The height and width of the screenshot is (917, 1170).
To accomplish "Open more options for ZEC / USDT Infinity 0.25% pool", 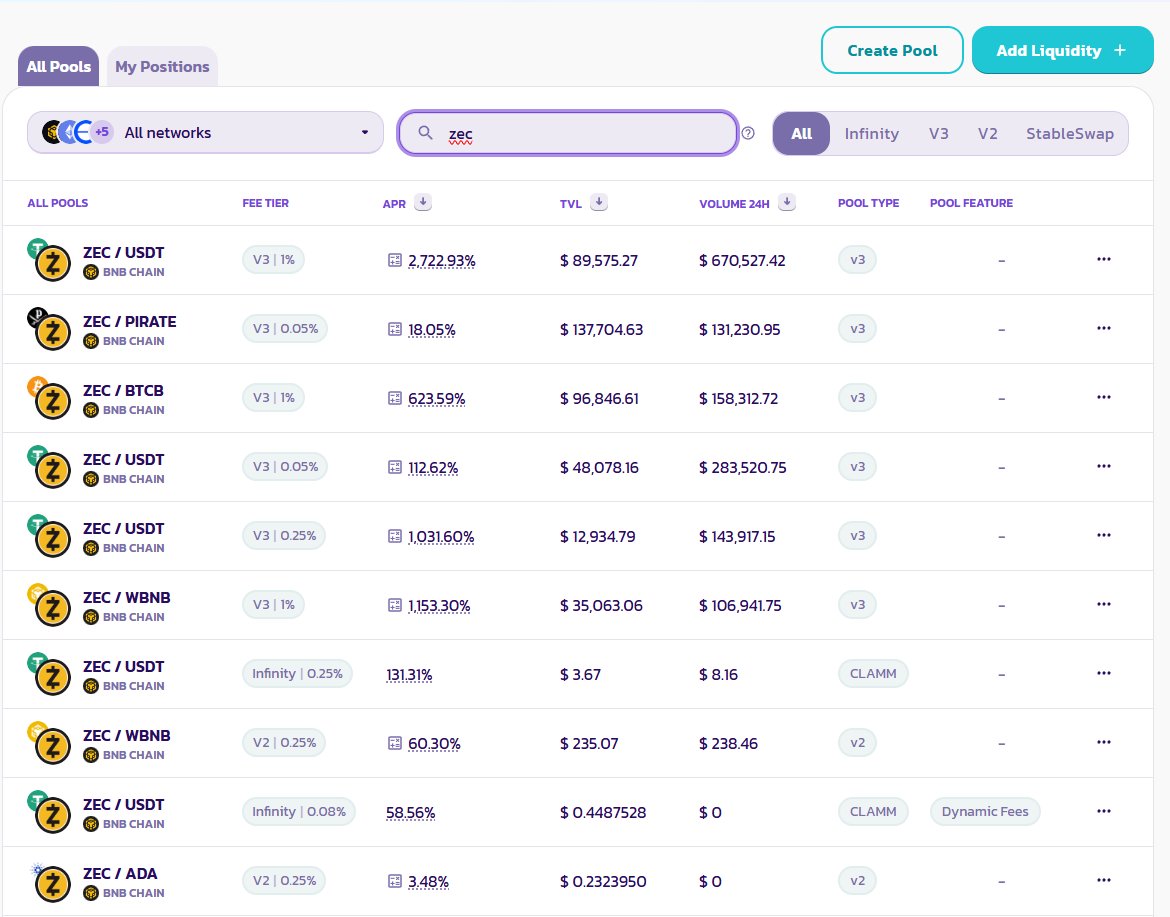I will click(x=1104, y=673).
